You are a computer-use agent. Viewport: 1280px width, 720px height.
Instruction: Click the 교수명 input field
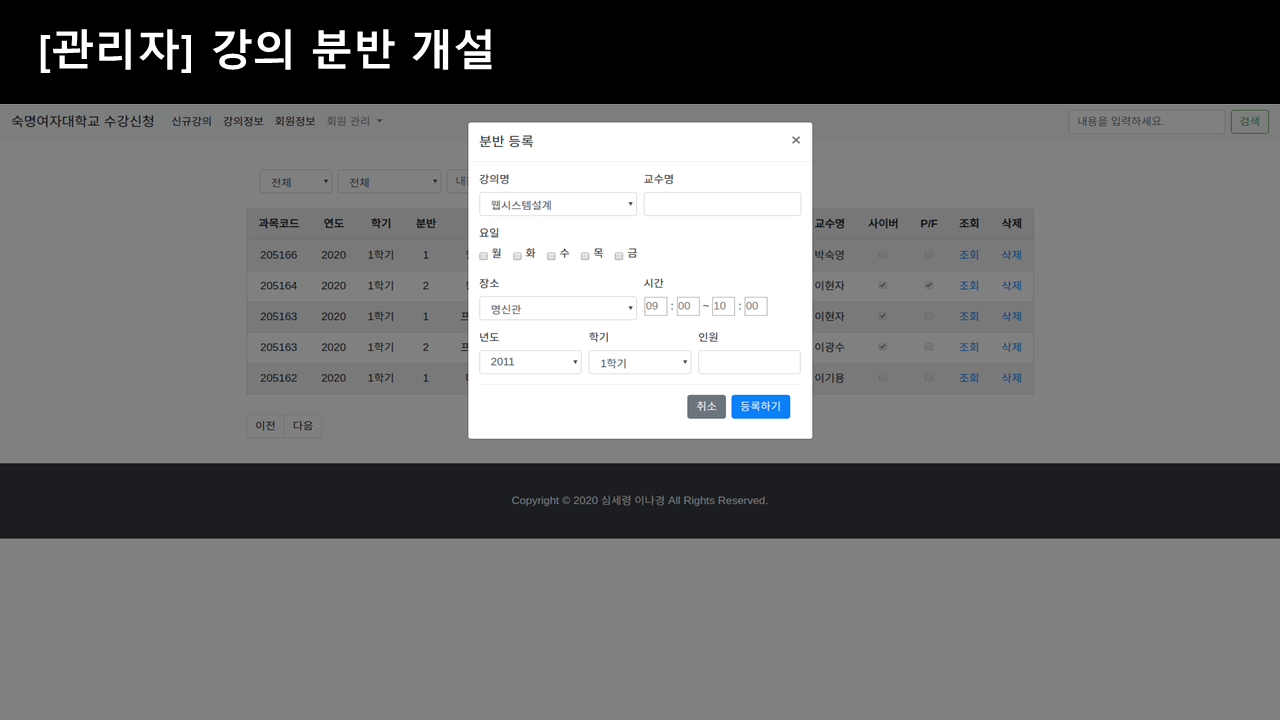(722, 204)
